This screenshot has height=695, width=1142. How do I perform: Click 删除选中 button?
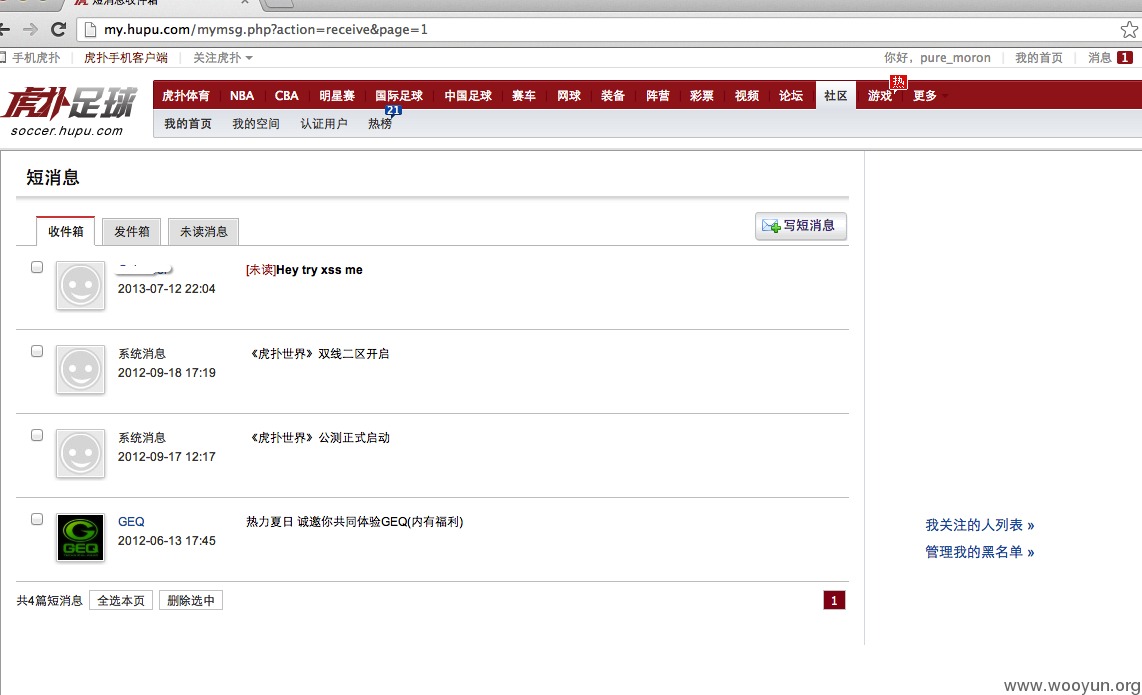(x=191, y=600)
